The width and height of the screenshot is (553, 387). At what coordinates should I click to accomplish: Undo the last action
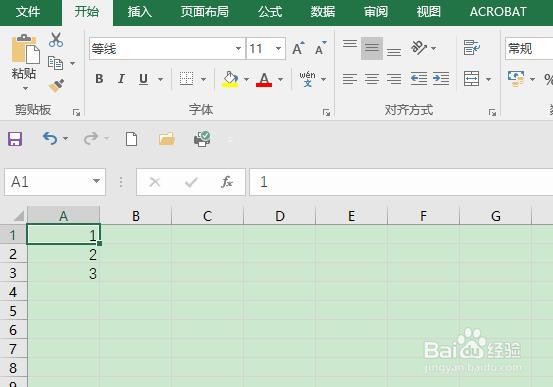(x=50, y=139)
